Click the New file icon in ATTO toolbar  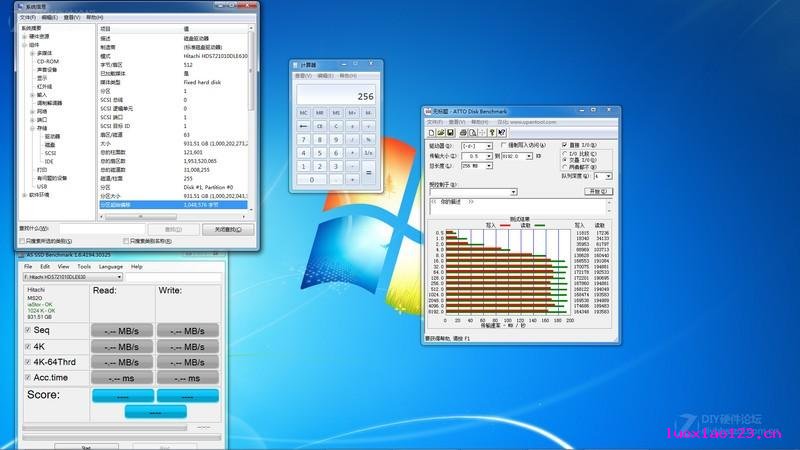(432, 133)
